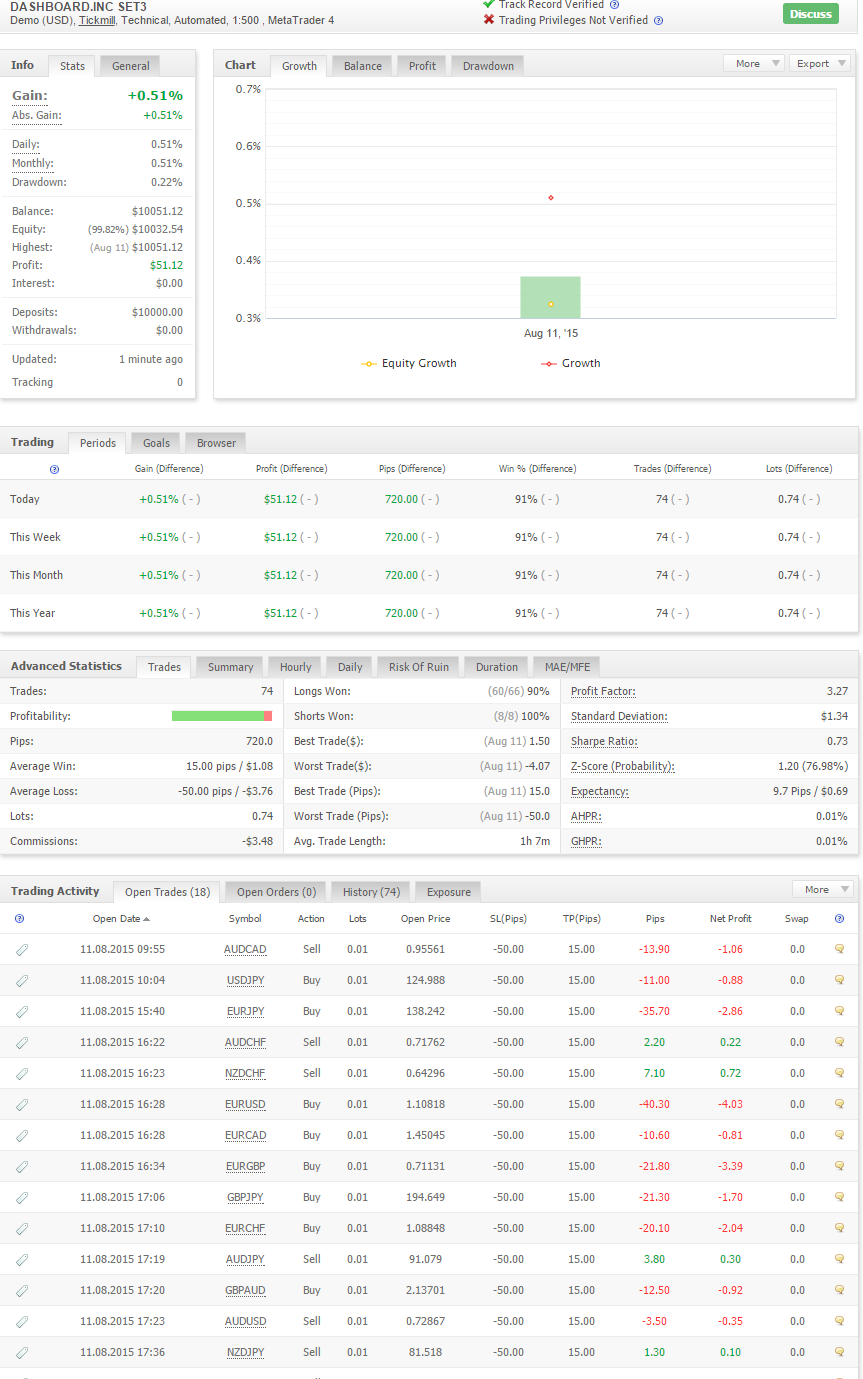Open the Risk Of Ruin tab
The image size is (863, 1379).
418,667
